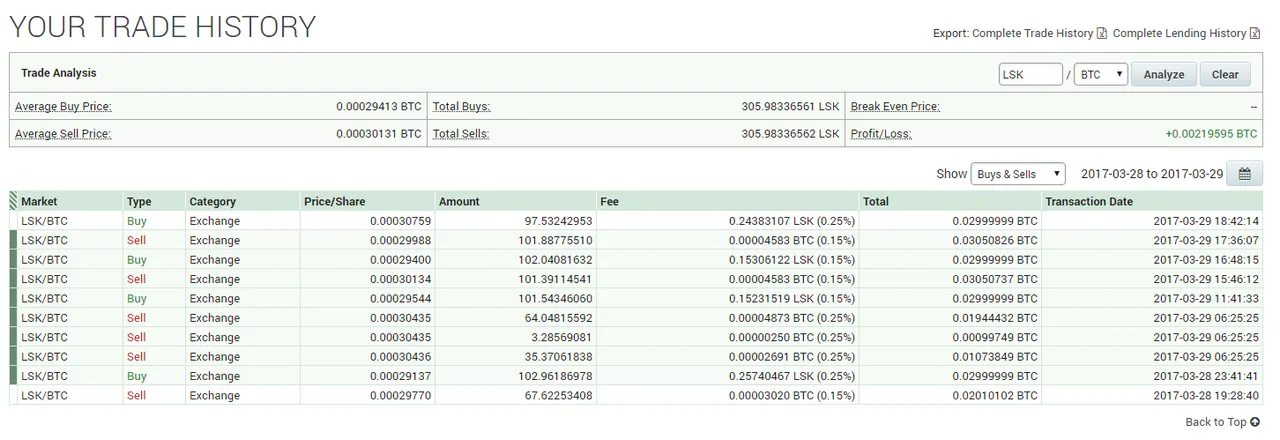Sort table by Amount column header
This screenshot has width=1280, height=440.
tap(516, 201)
